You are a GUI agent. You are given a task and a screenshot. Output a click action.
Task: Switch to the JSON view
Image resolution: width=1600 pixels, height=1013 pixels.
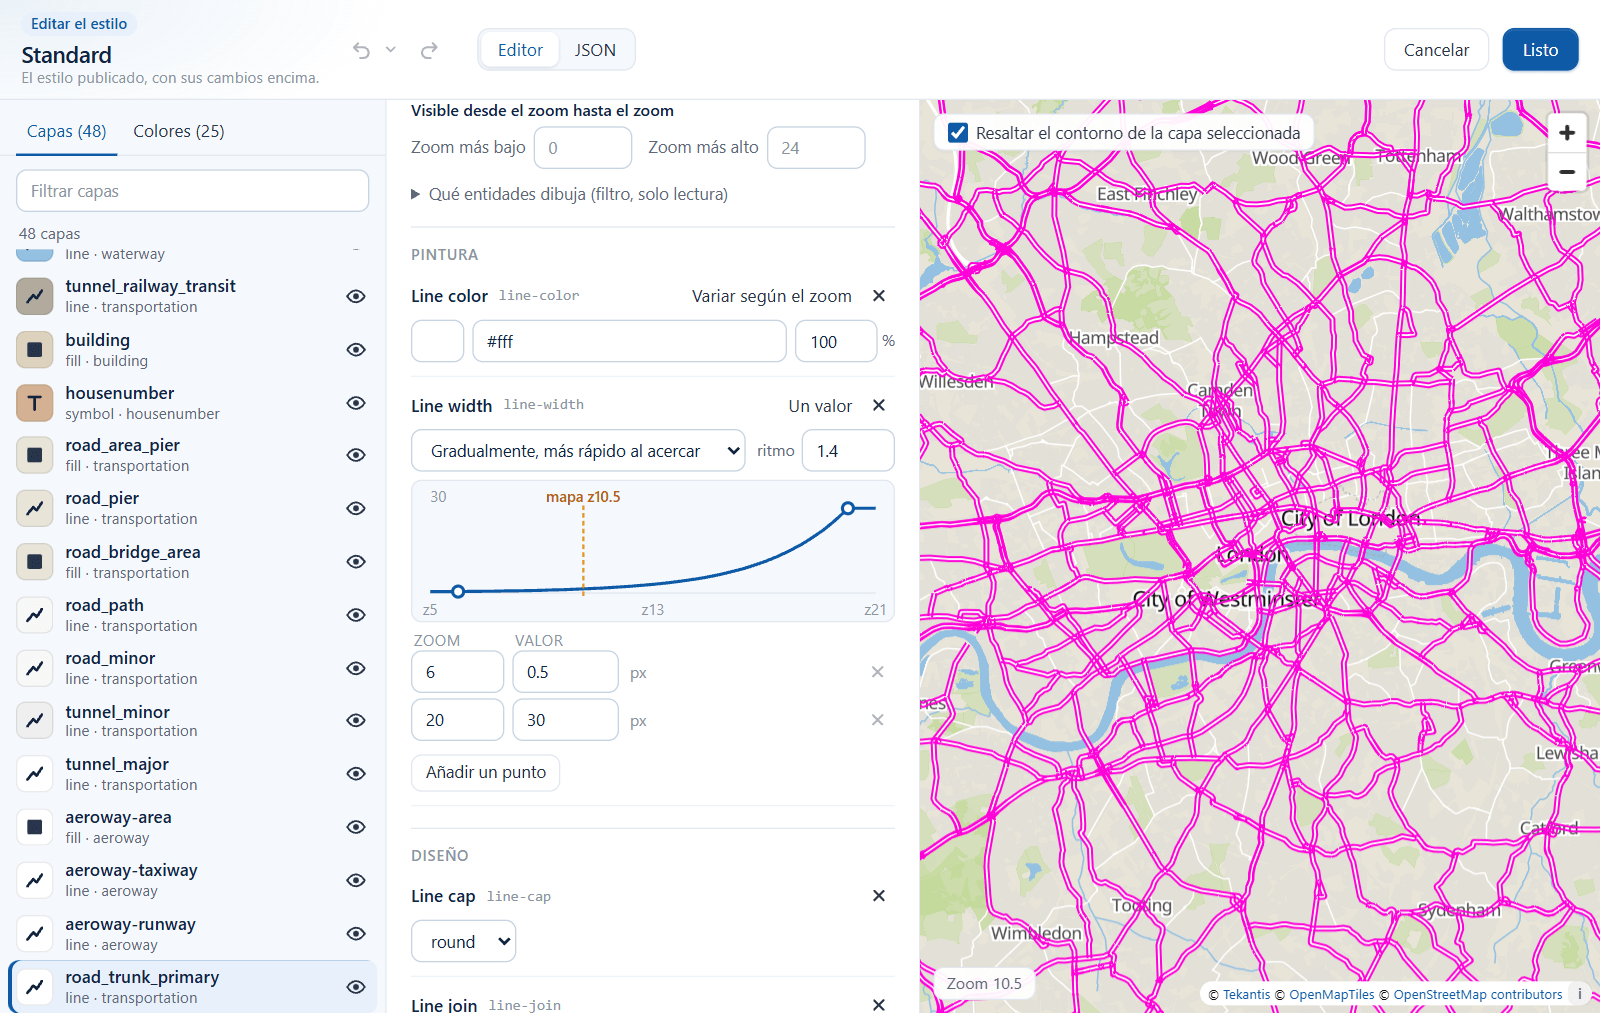[595, 50]
